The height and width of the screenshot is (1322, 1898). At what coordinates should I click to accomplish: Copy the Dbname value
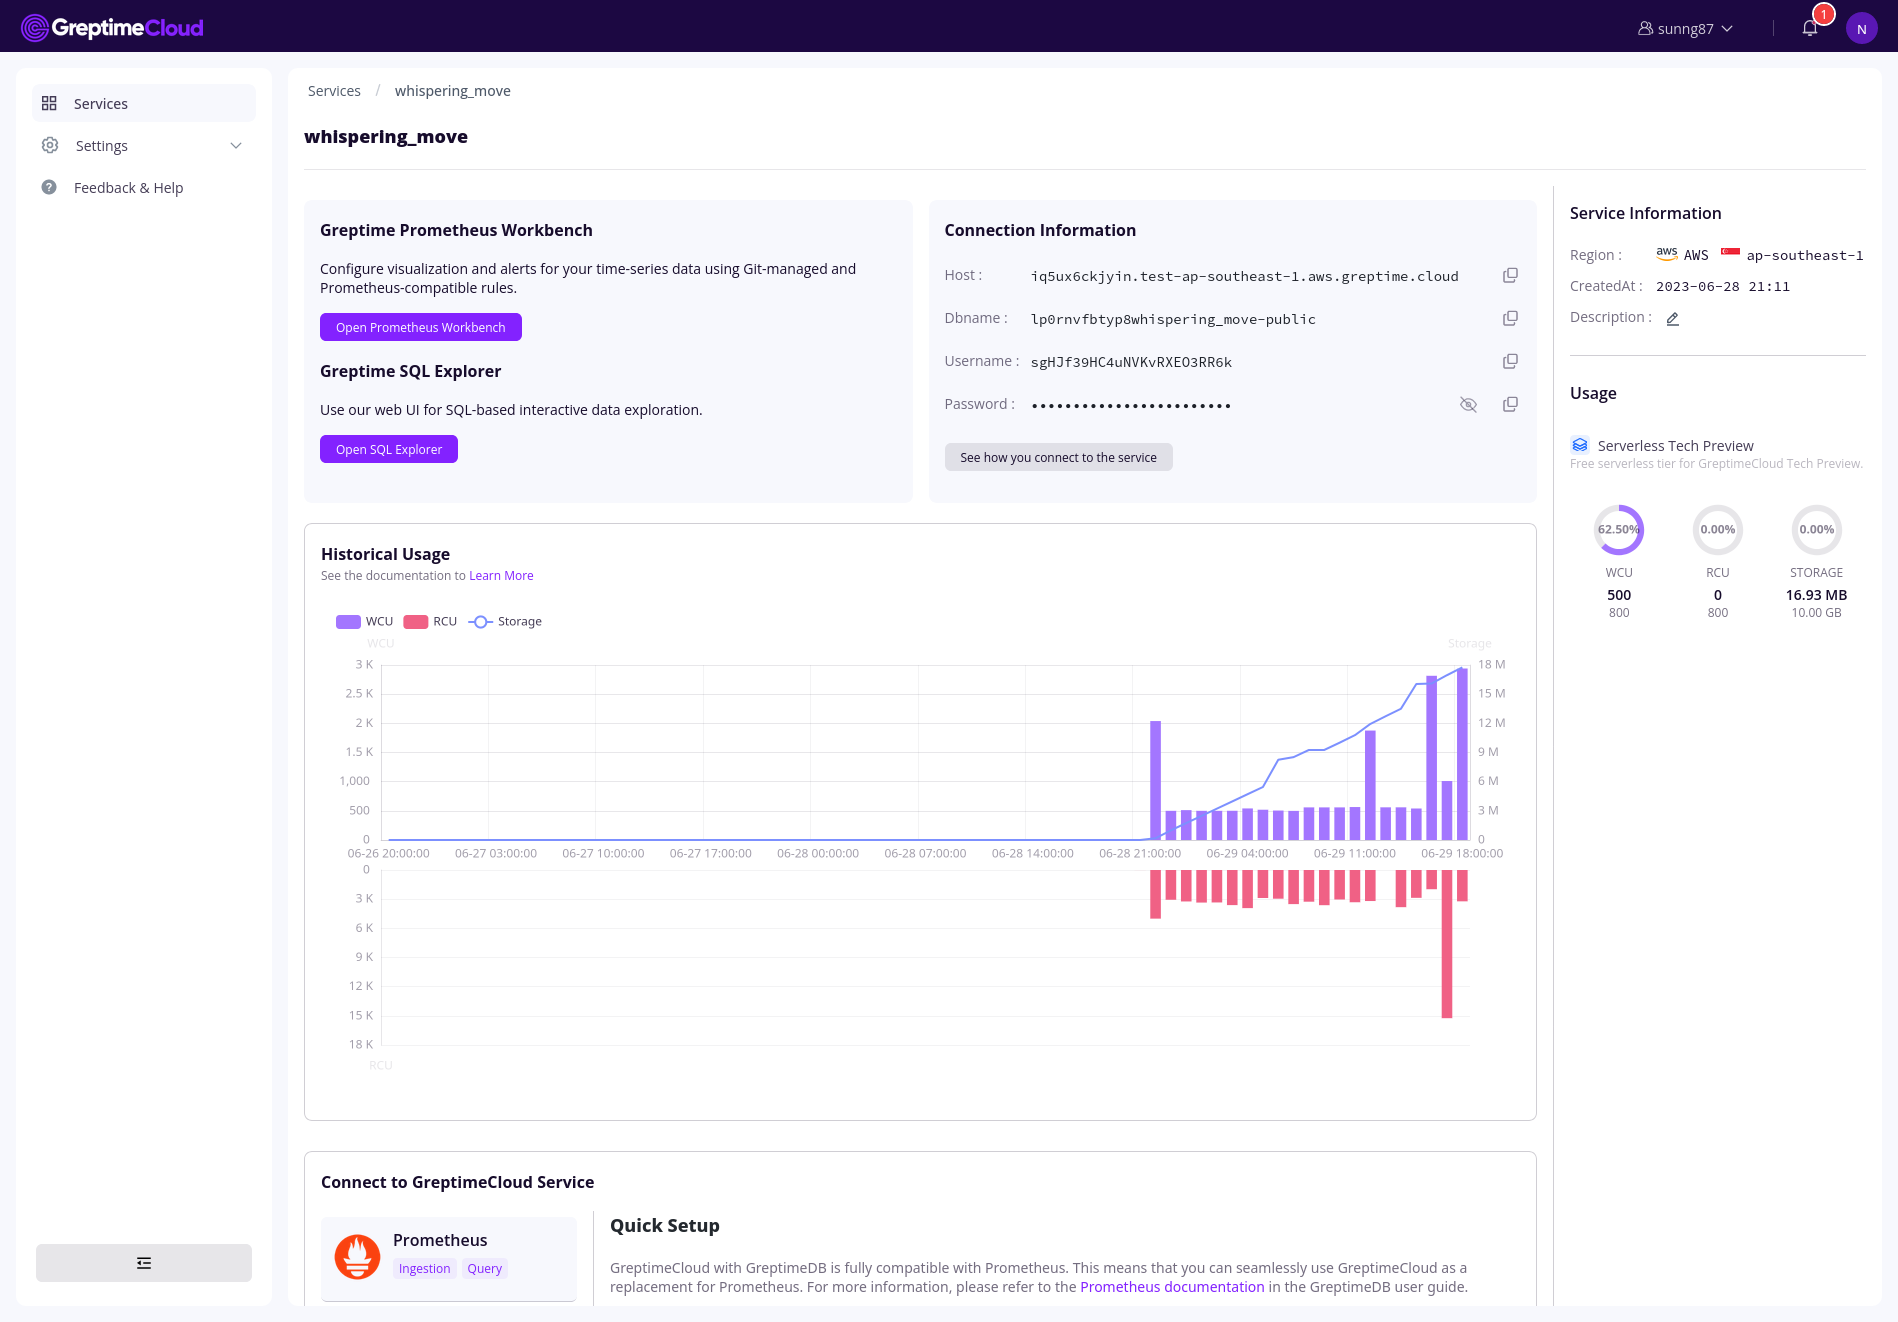(x=1510, y=319)
